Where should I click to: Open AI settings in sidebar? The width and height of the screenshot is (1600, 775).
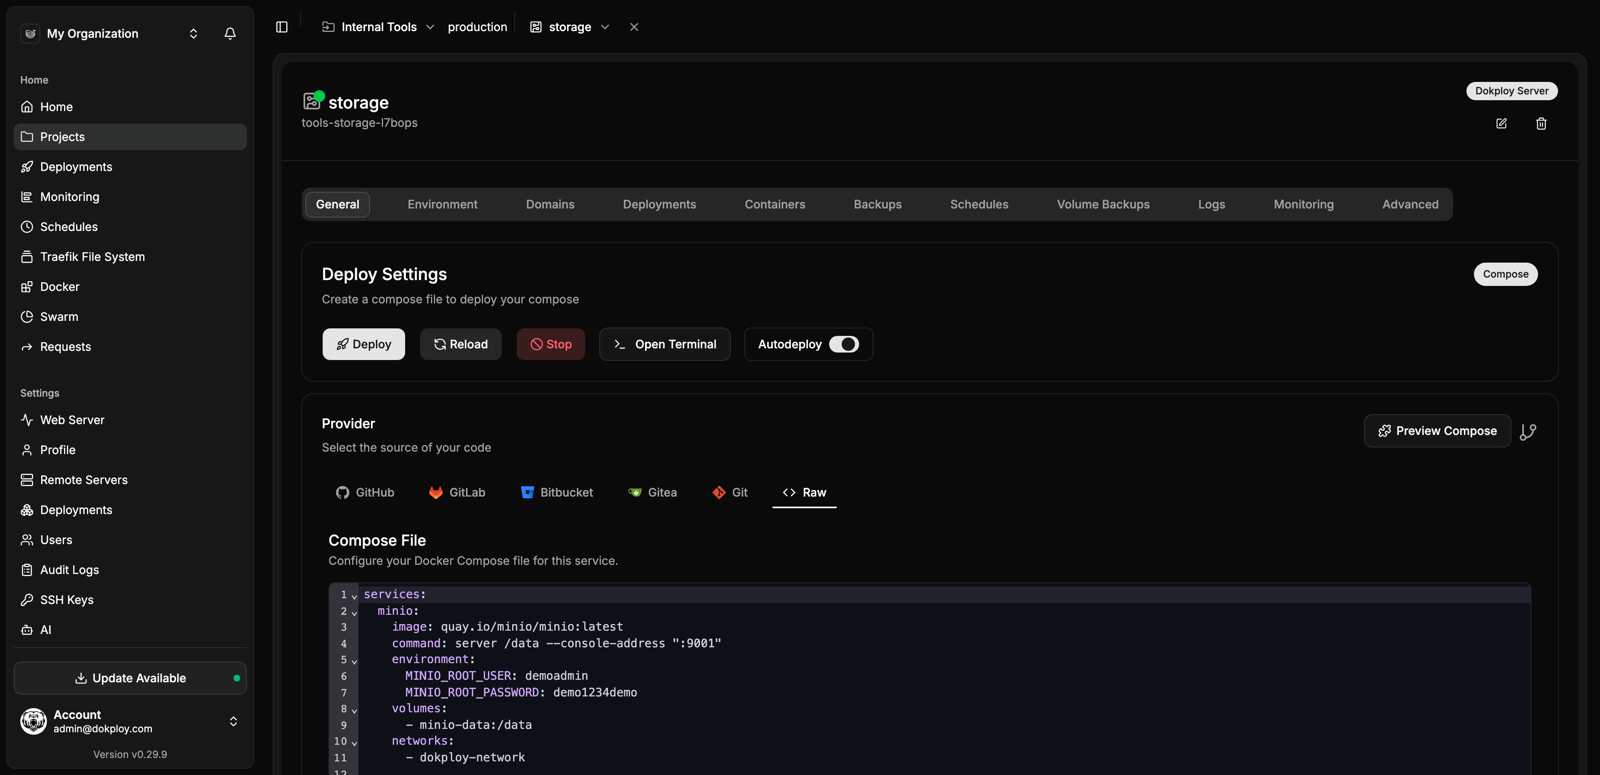(x=130, y=630)
